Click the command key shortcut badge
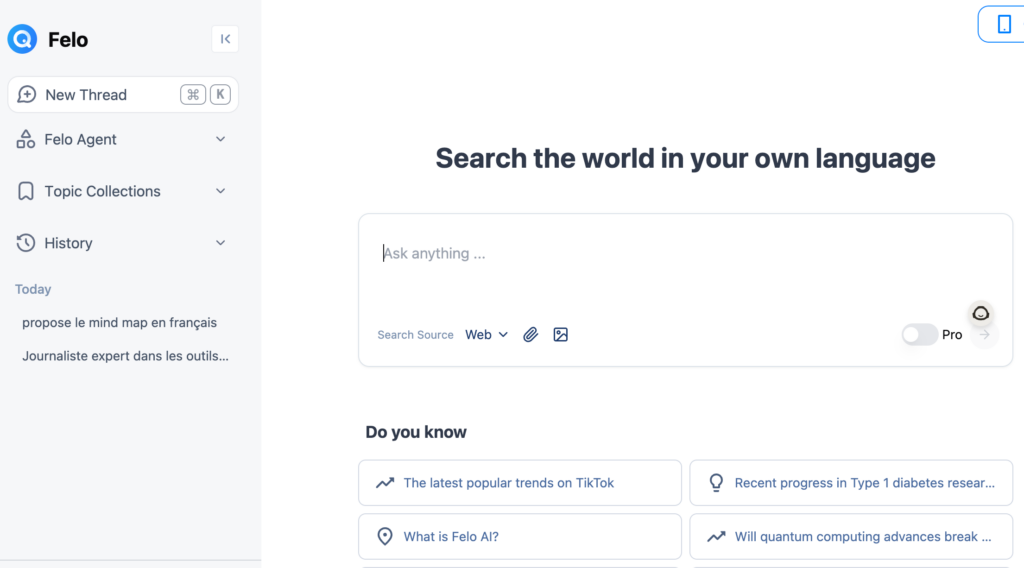The height and width of the screenshot is (568, 1024). tap(193, 95)
